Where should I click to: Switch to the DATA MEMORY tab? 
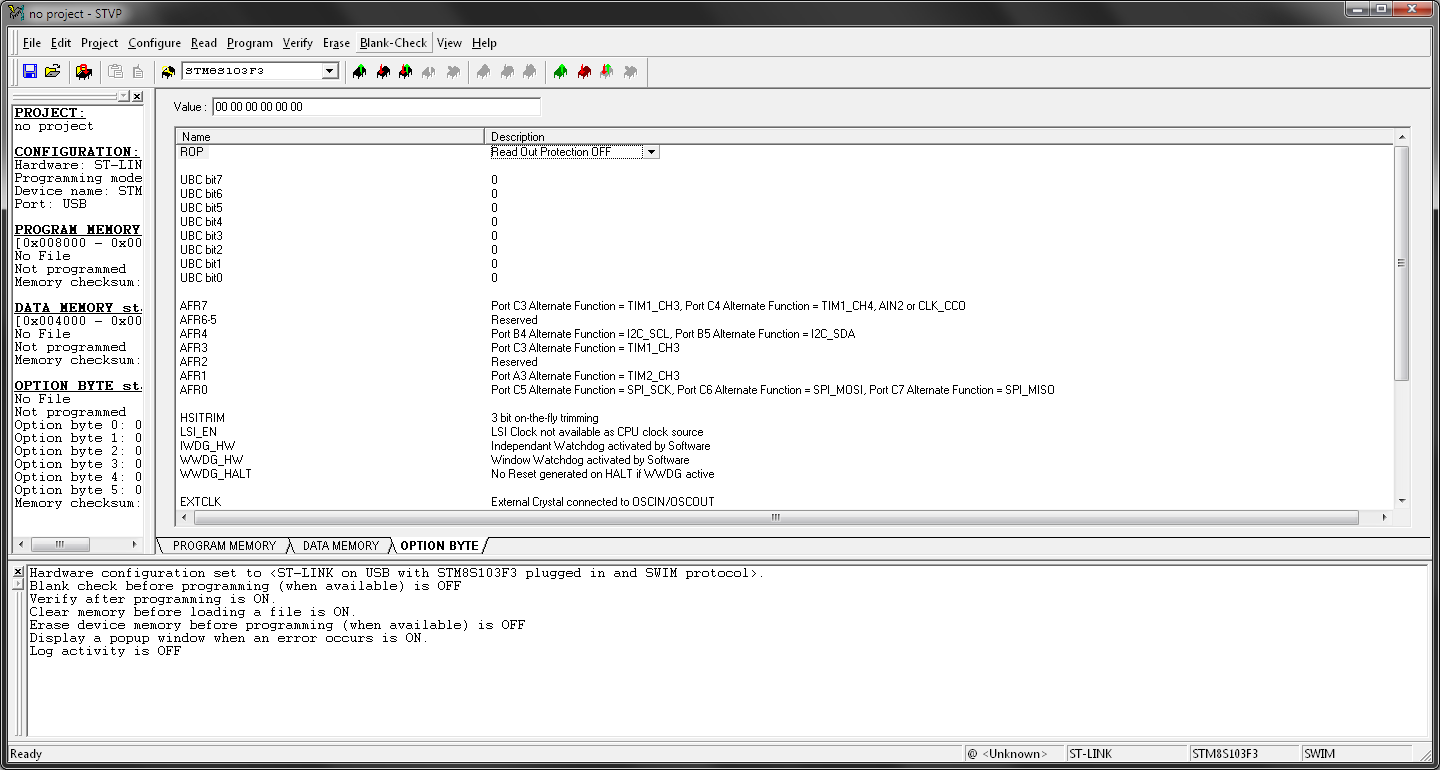click(341, 546)
